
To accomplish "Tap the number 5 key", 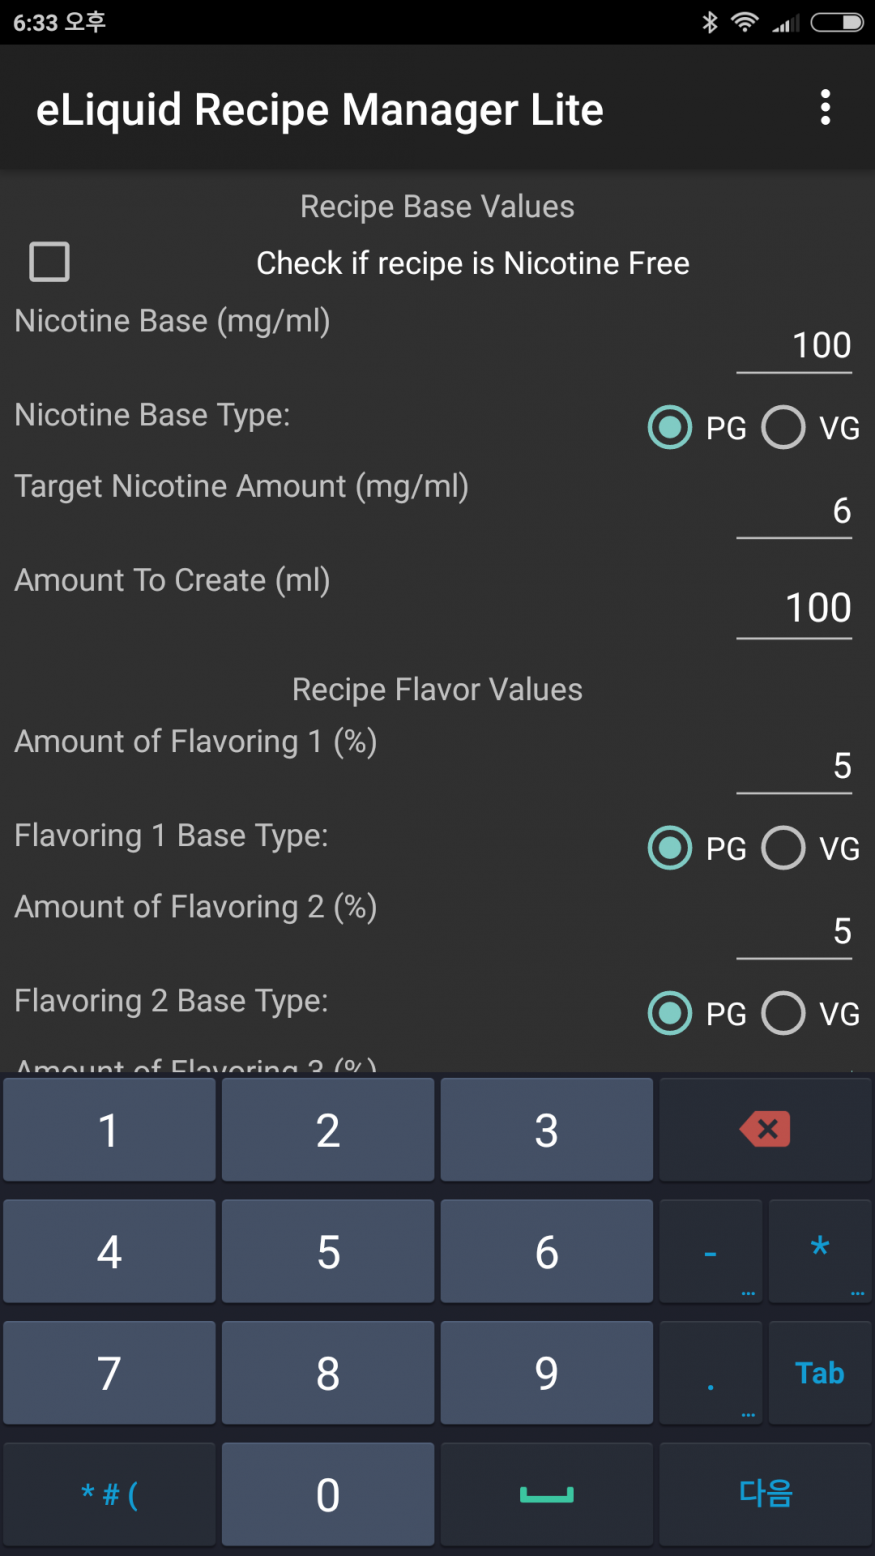I will pos(328,1251).
